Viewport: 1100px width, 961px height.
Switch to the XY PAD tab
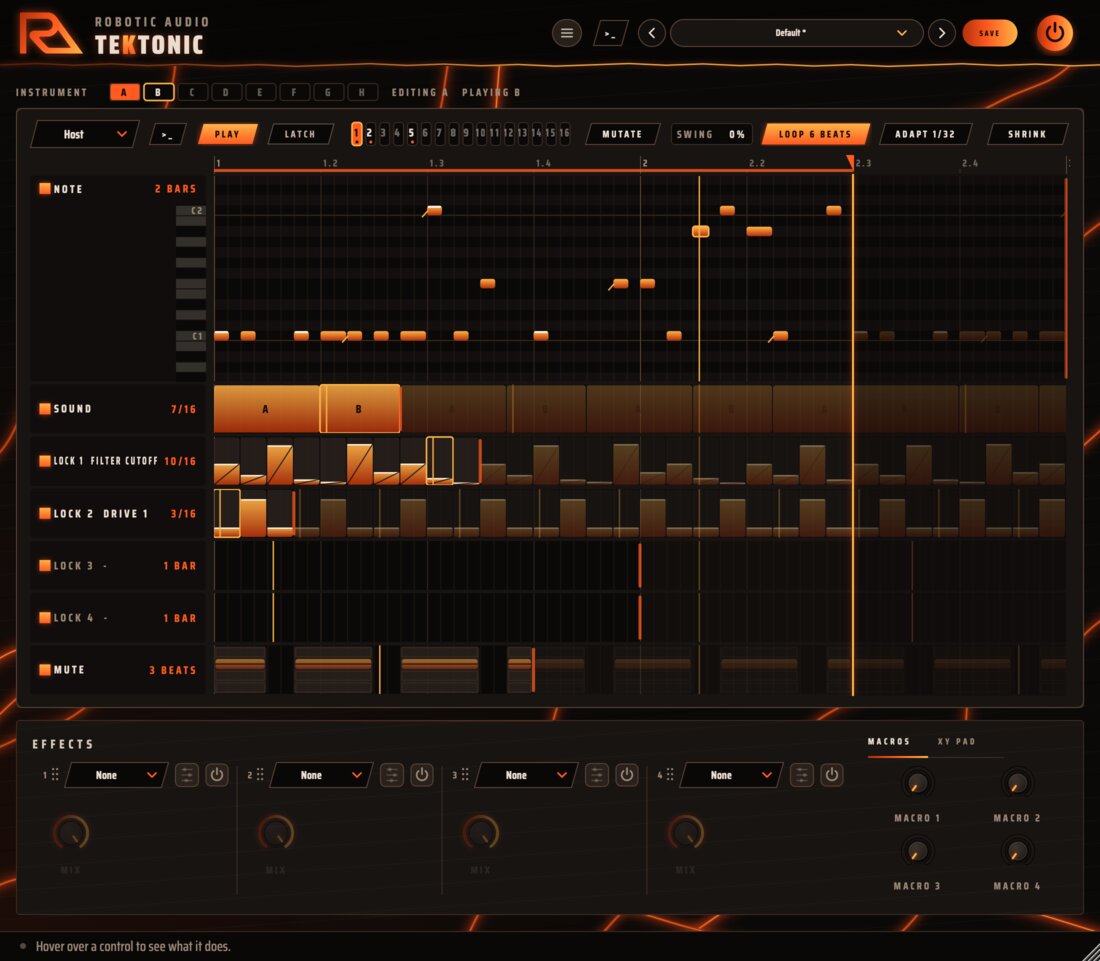pyautogui.click(x=956, y=741)
